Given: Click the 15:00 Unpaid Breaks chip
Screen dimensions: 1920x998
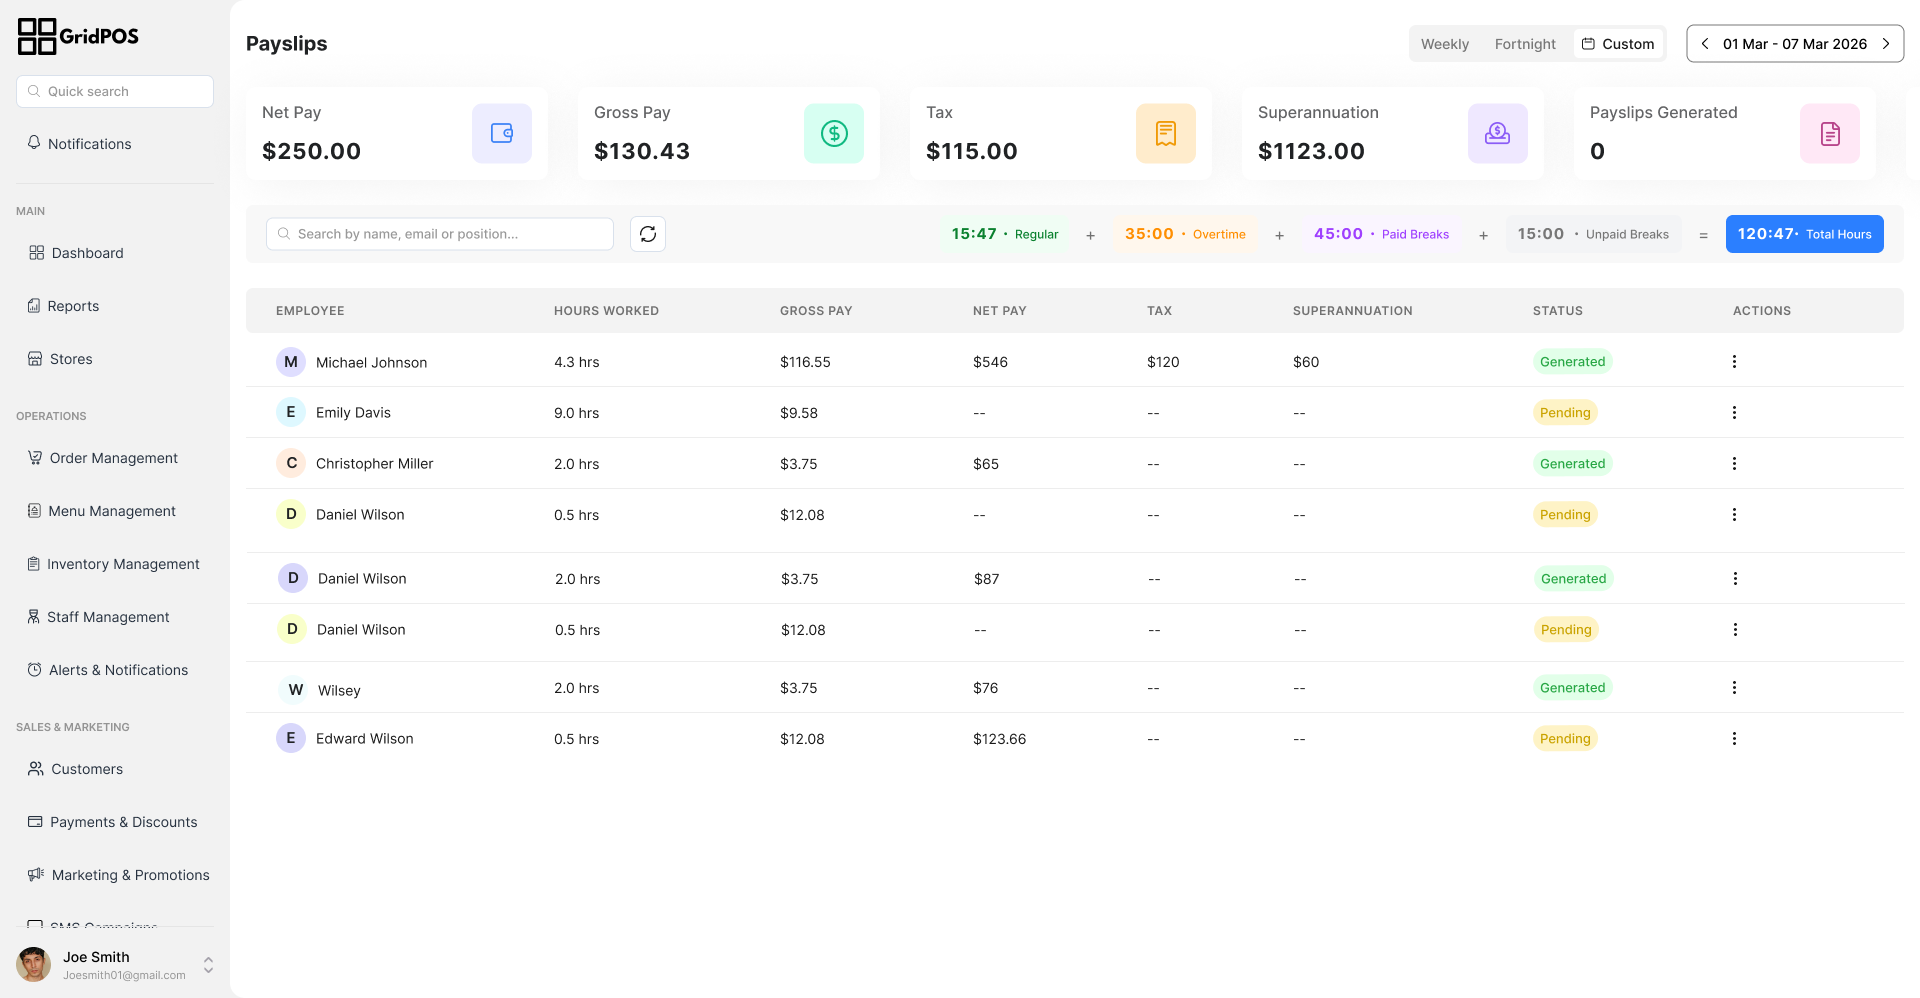Looking at the screenshot, I should coord(1593,234).
